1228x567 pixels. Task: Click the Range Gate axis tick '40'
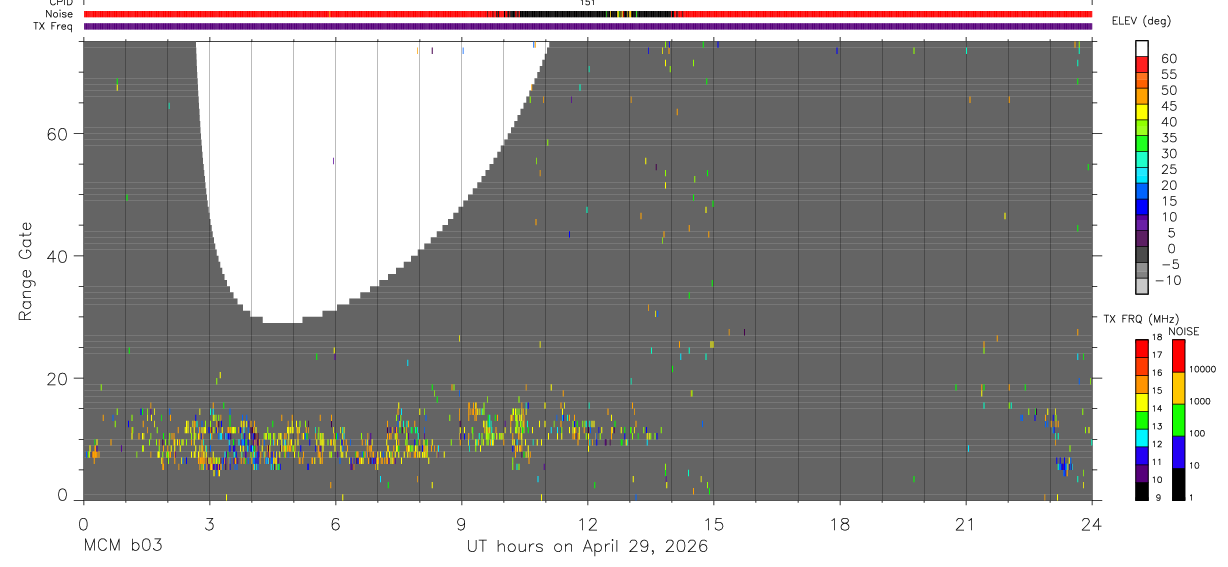tap(60, 256)
